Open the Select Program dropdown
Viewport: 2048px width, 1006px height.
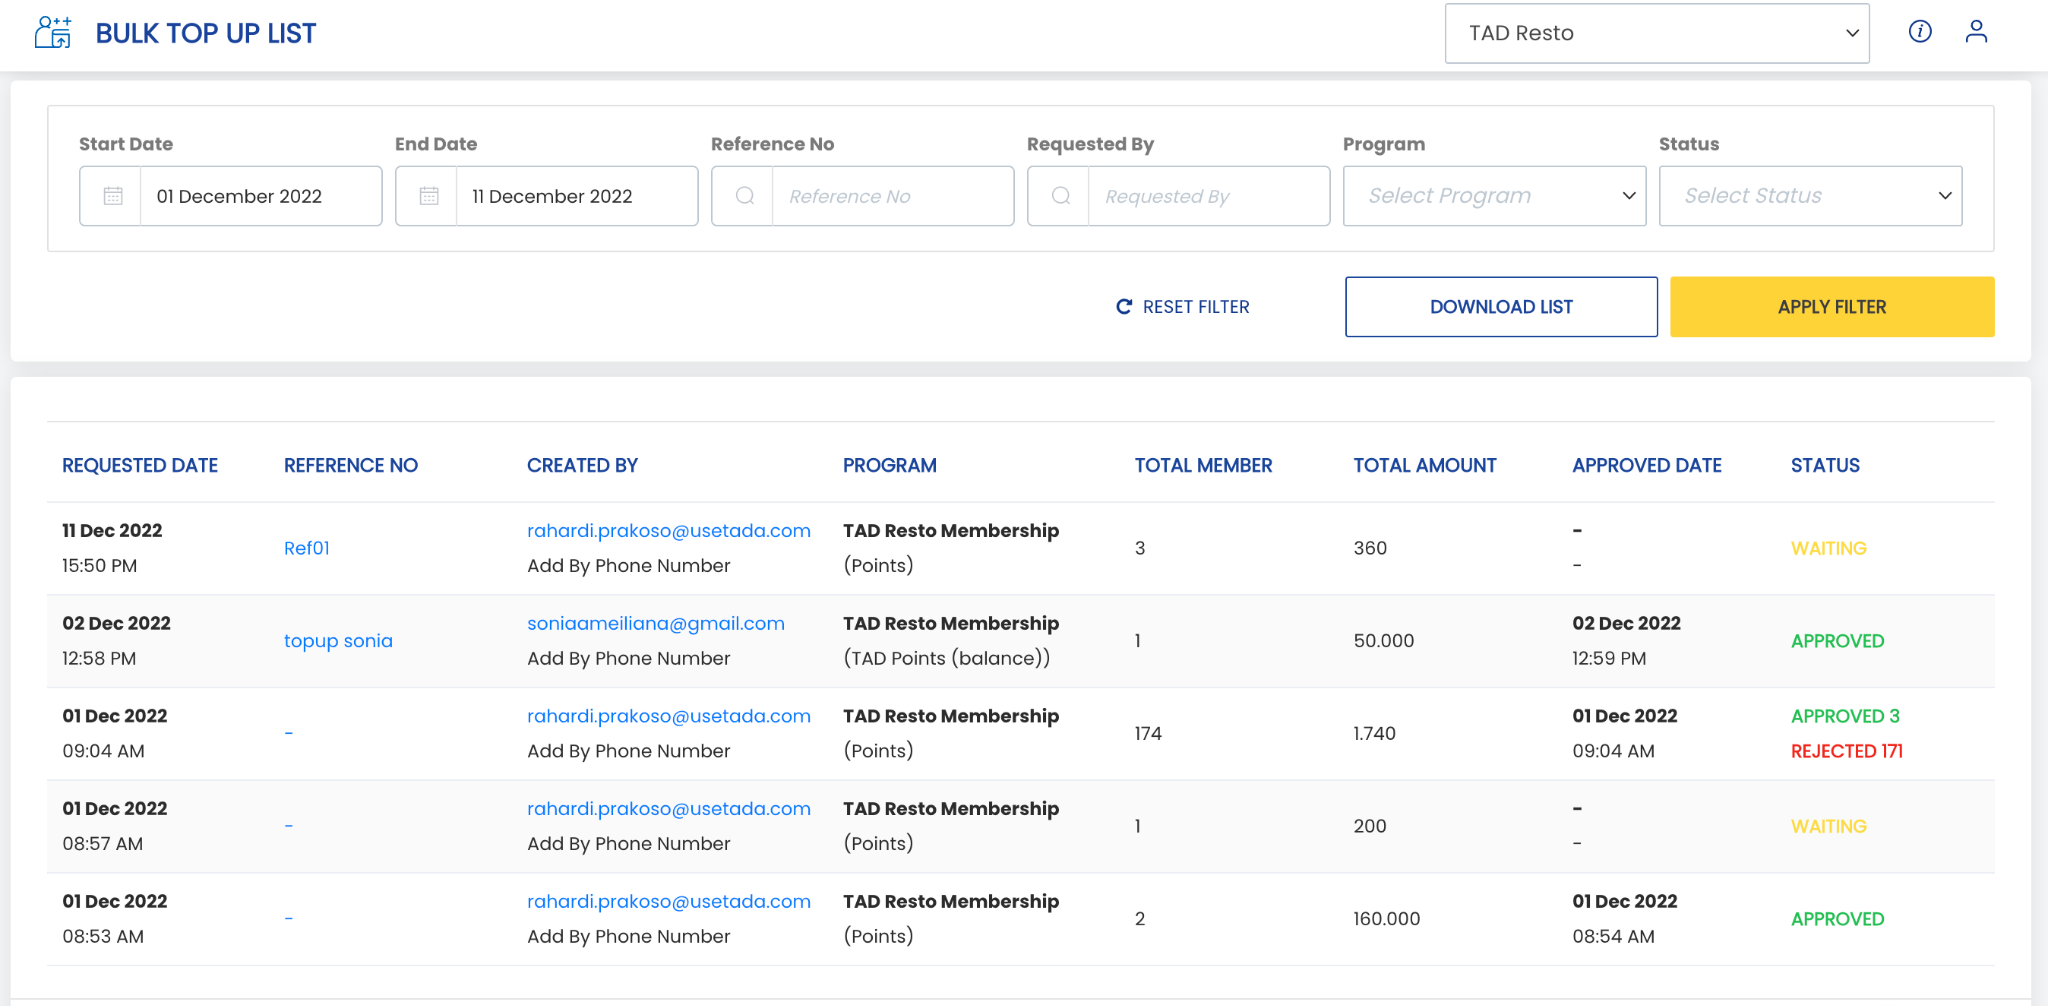coord(1494,196)
